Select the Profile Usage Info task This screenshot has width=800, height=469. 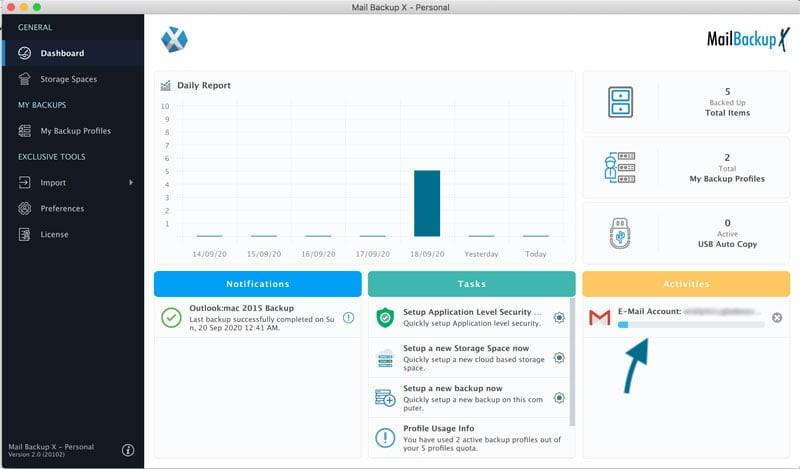click(468, 438)
